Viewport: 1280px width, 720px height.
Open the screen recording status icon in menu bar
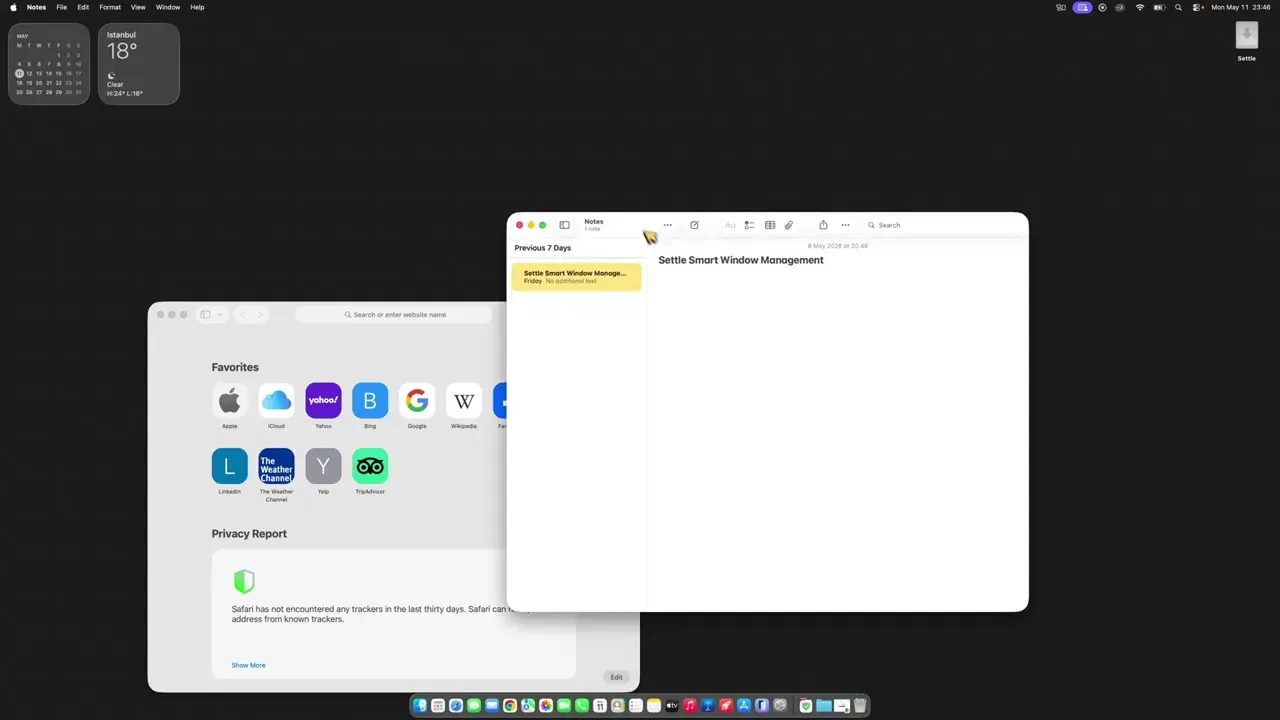[1102, 7]
